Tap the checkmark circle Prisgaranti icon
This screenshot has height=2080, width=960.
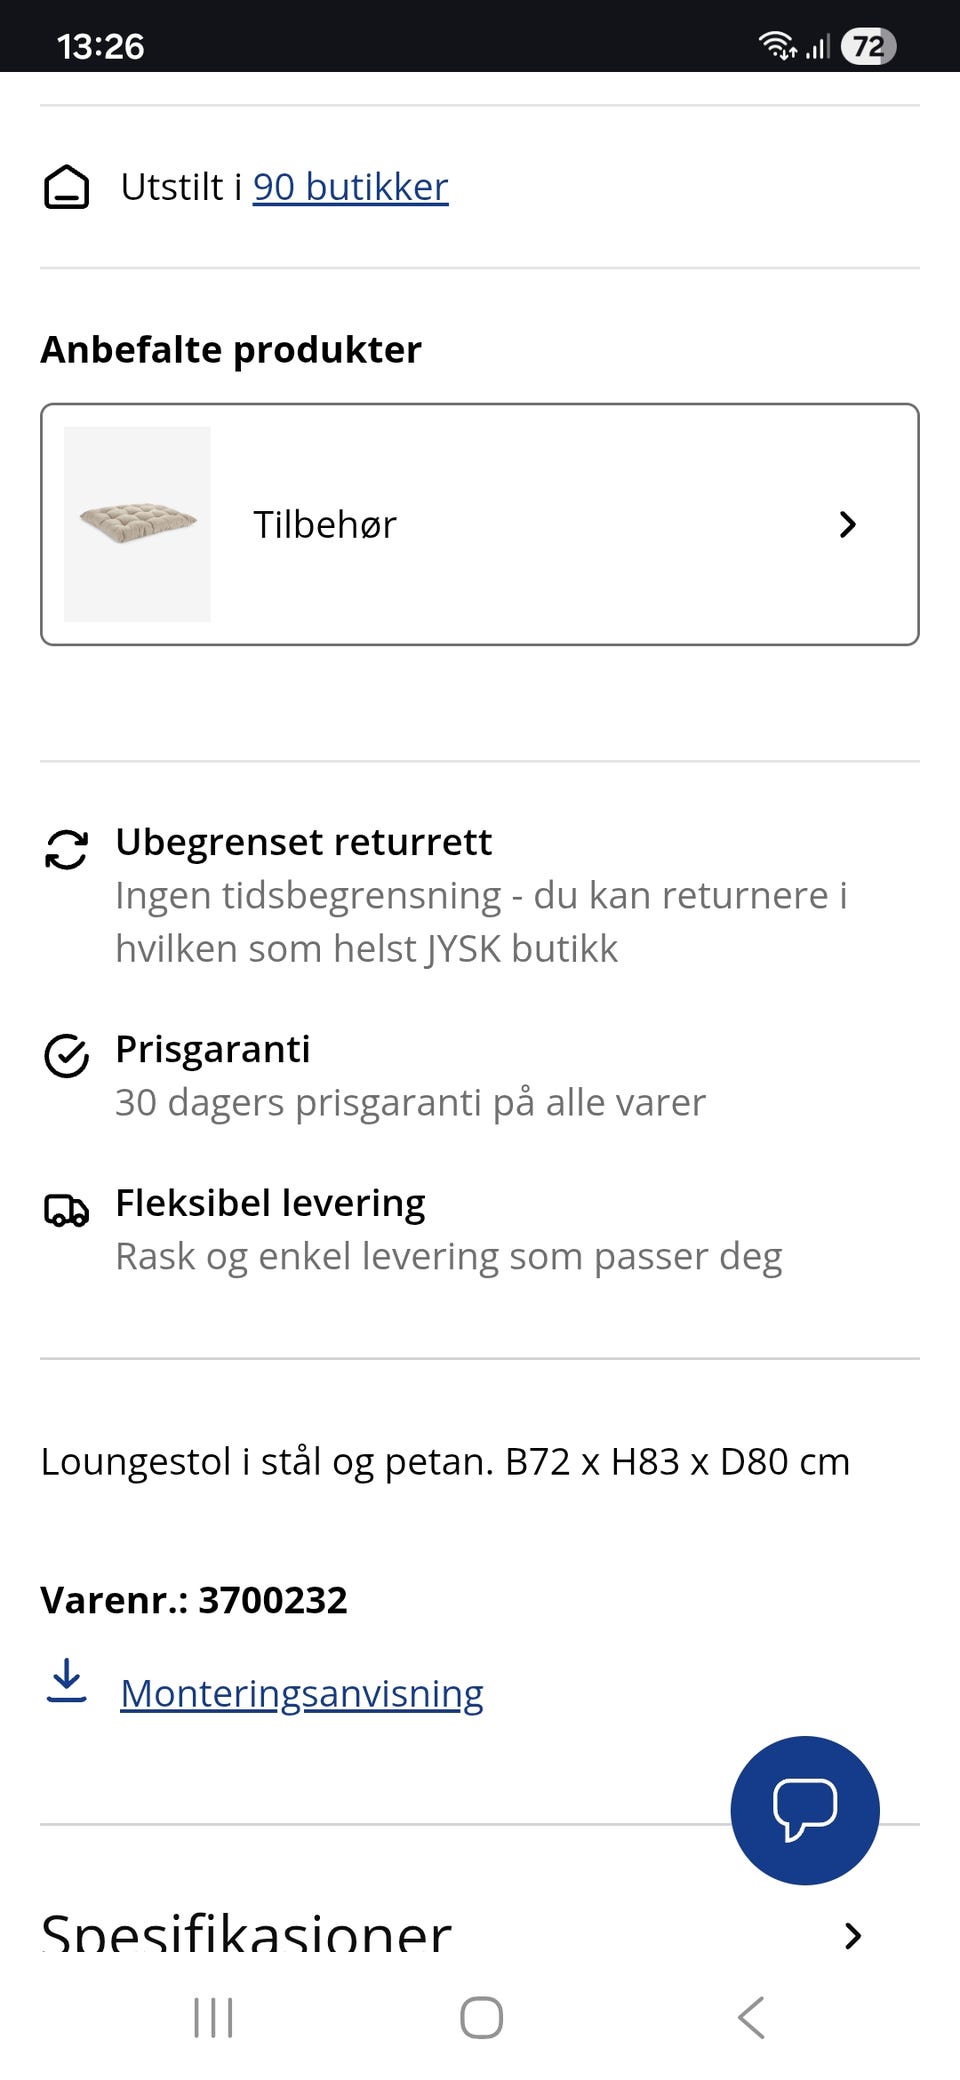click(67, 1056)
